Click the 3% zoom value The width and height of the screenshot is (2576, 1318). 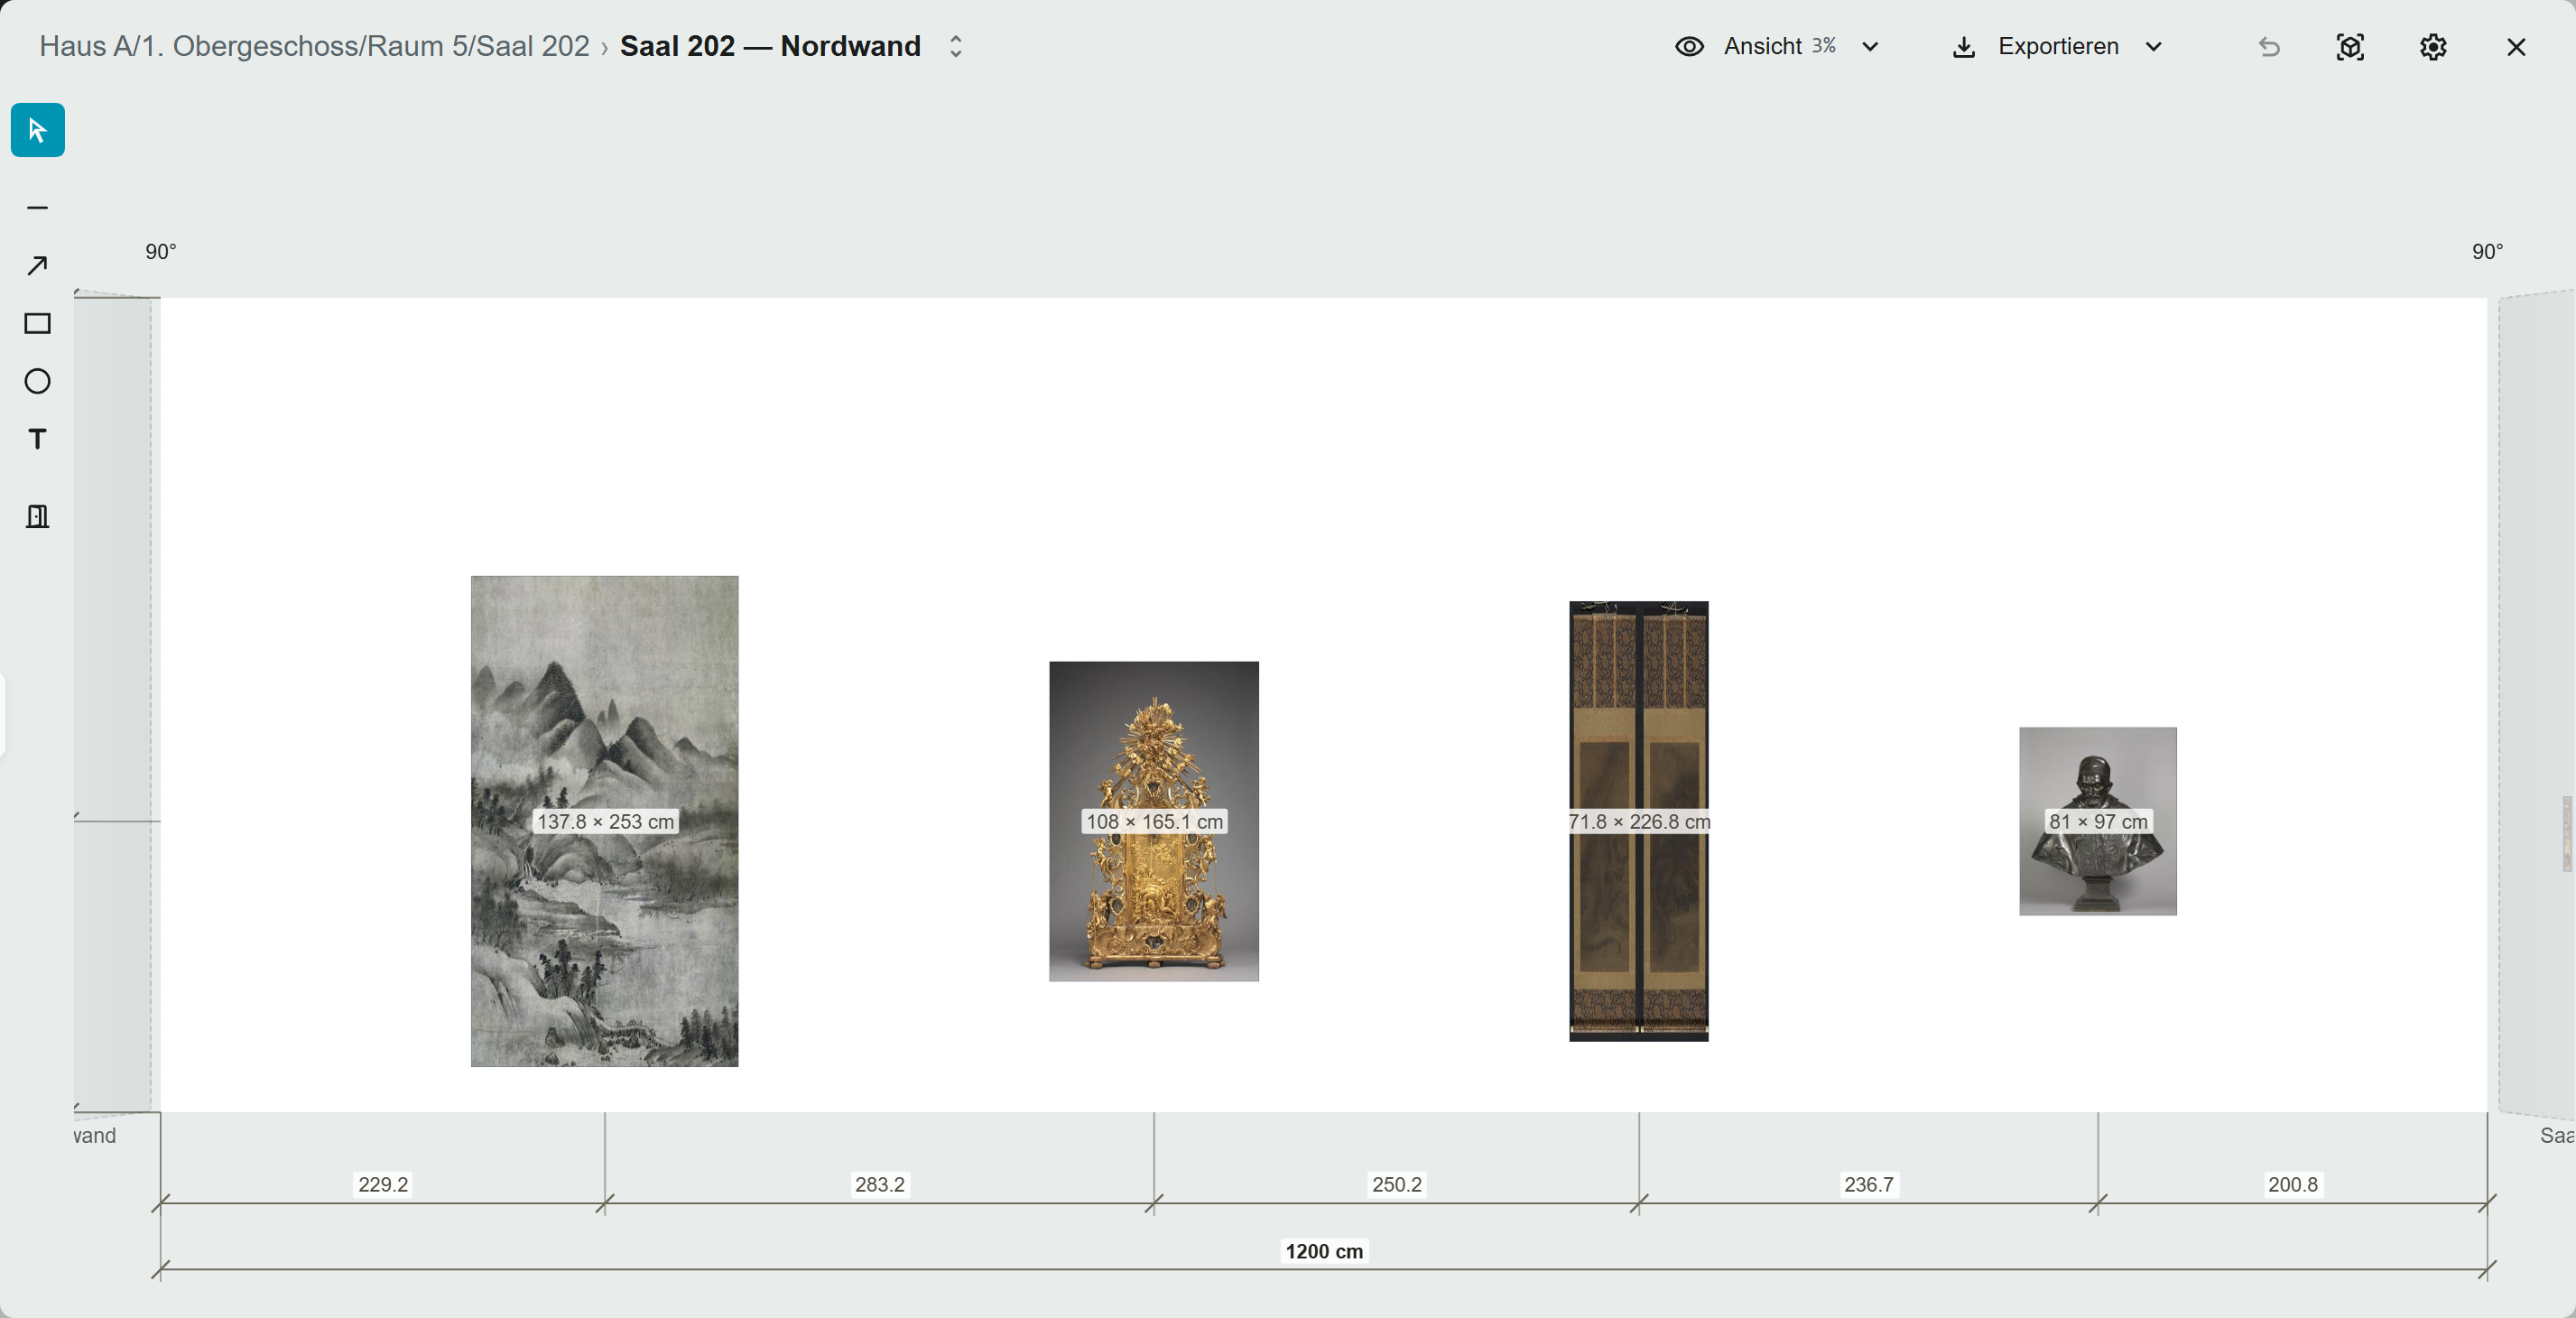click(1824, 46)
